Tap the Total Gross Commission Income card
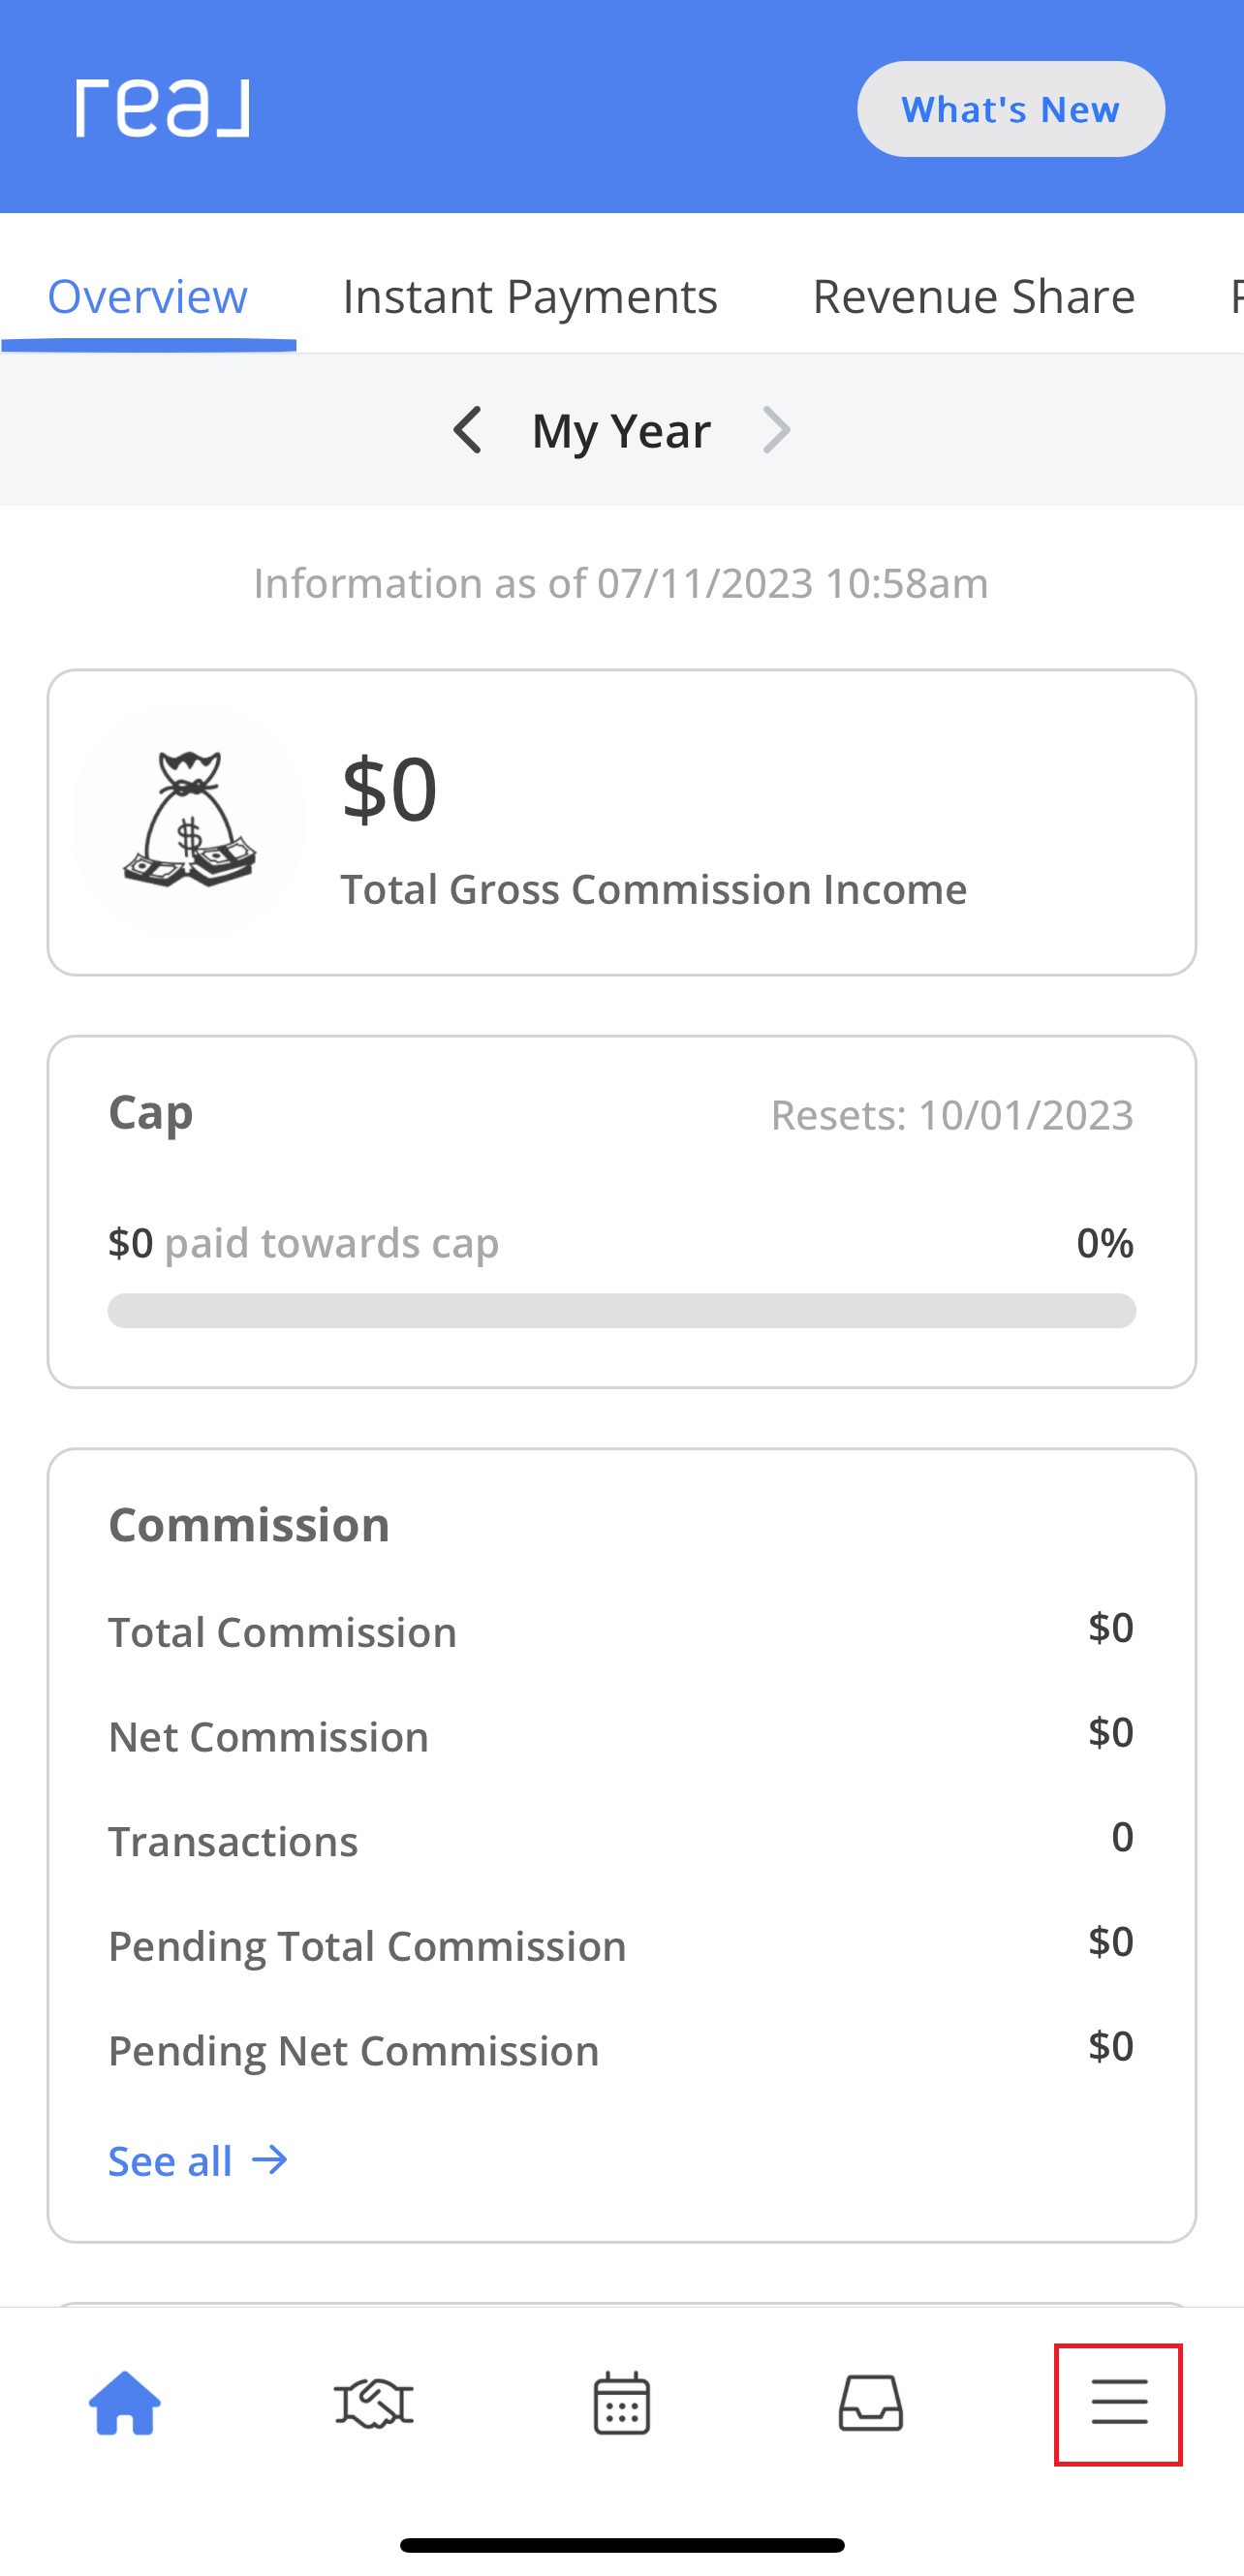Viewport: 1244px width, 2576px height. point(622,822)
